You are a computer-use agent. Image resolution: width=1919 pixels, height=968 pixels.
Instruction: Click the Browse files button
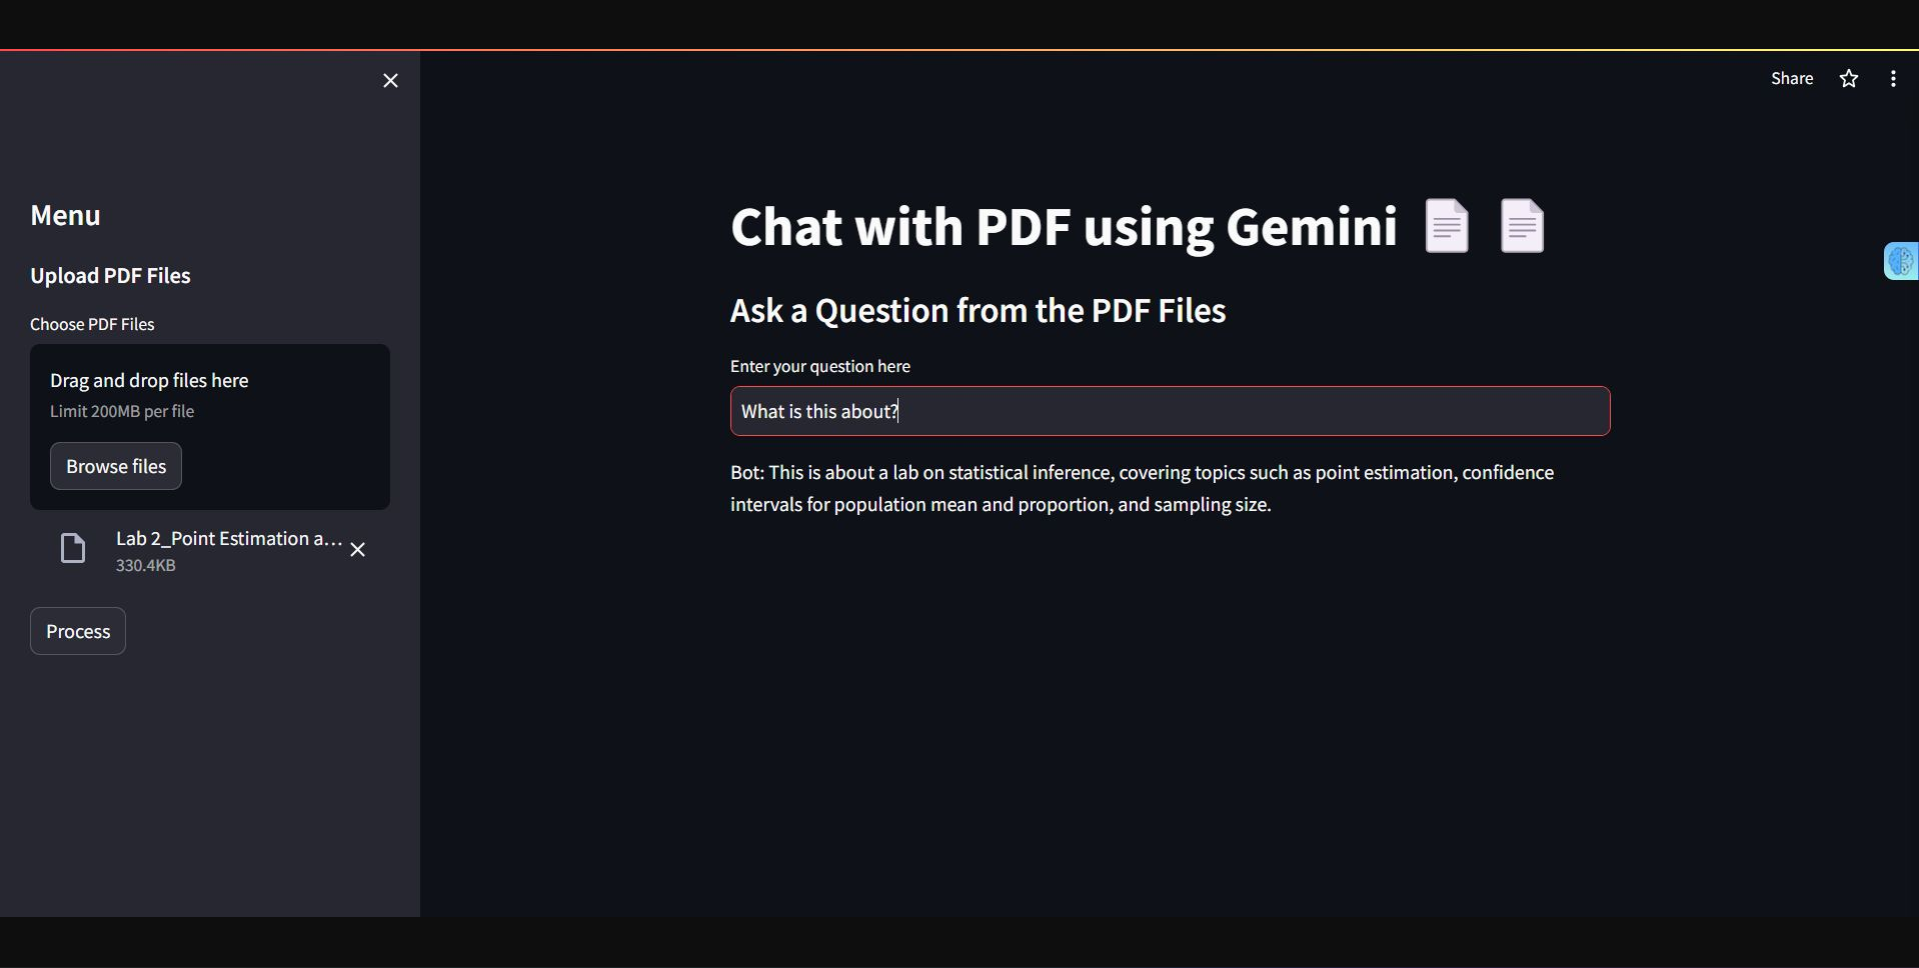tap(116, 466)
